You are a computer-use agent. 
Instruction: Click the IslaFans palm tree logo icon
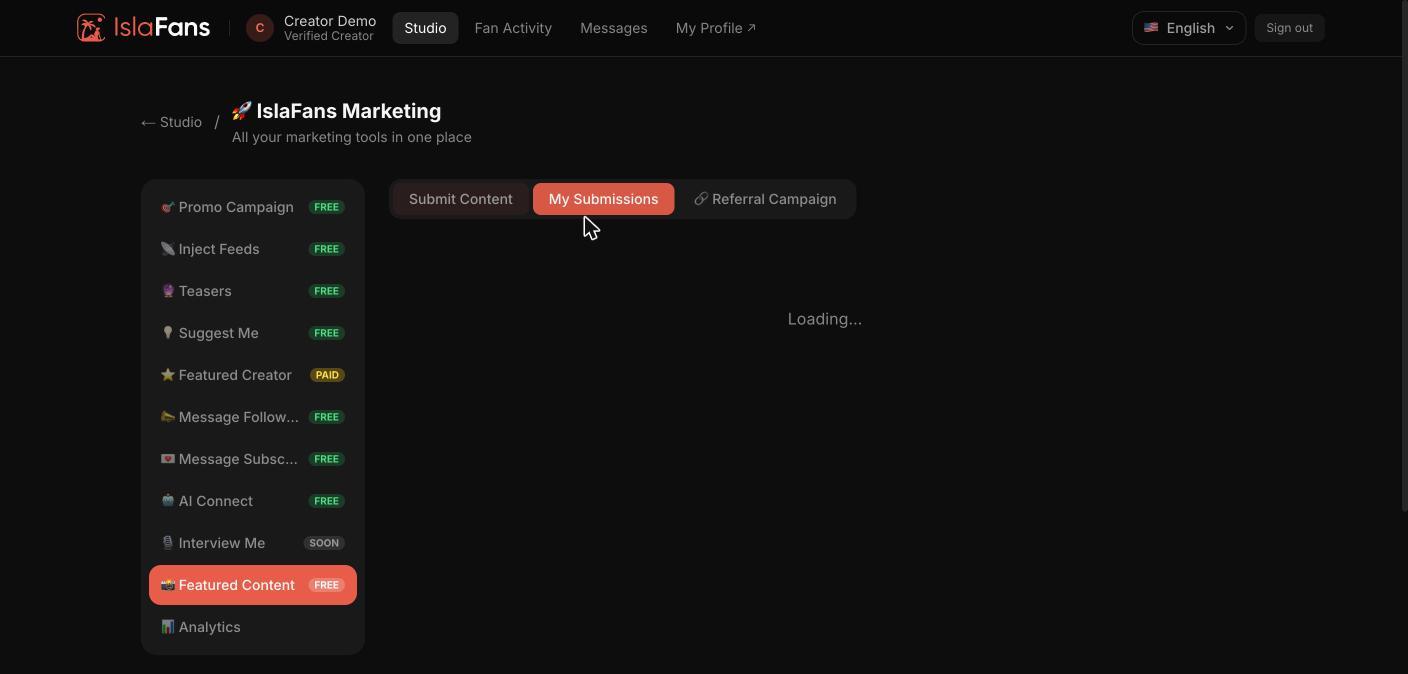click(x=91, y=28)
